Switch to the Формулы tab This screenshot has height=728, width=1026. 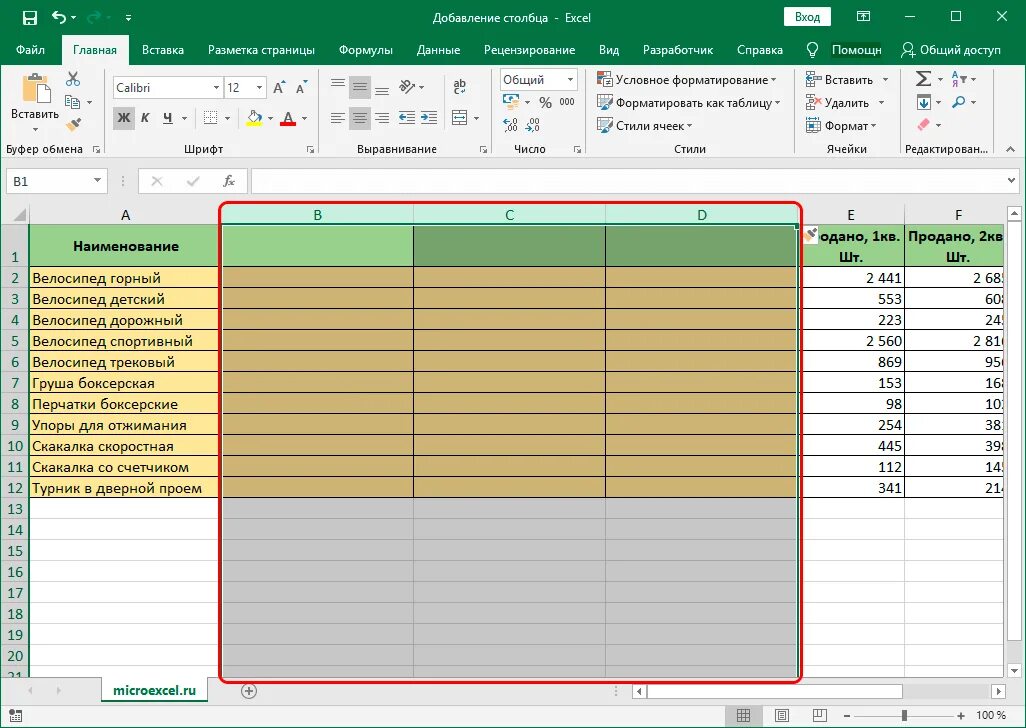pyautogui.click(x=366, y=50)
